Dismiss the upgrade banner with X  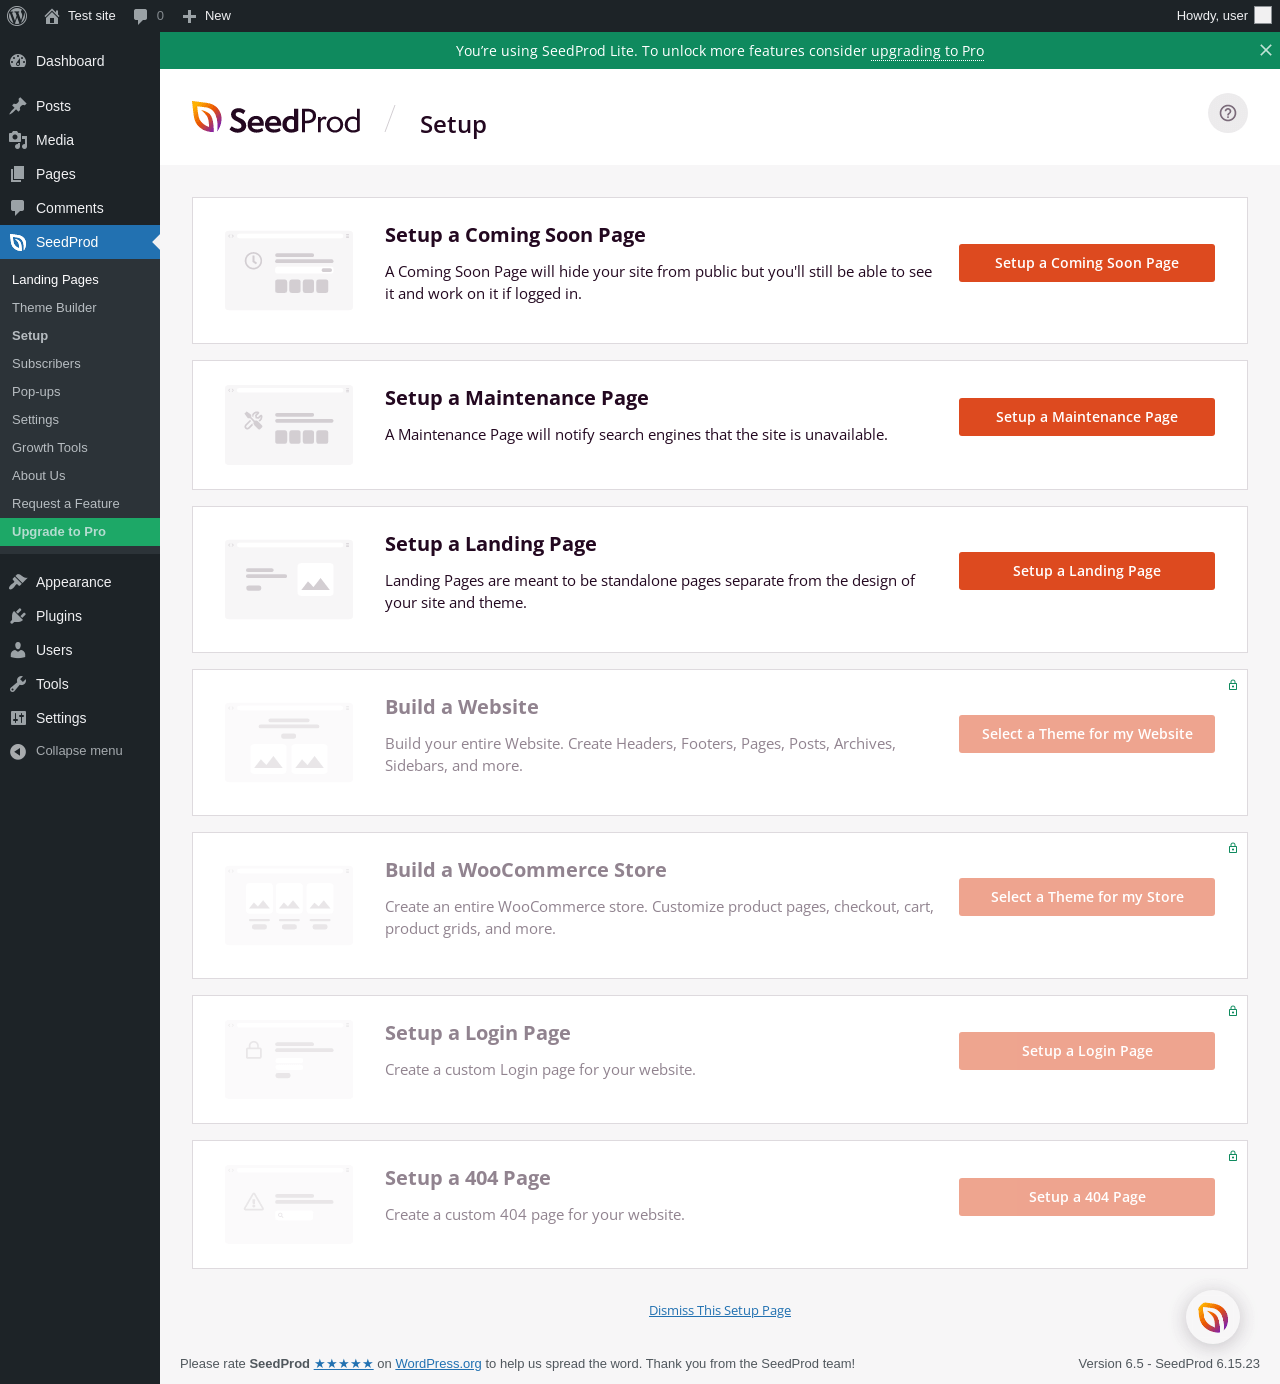1266,50
